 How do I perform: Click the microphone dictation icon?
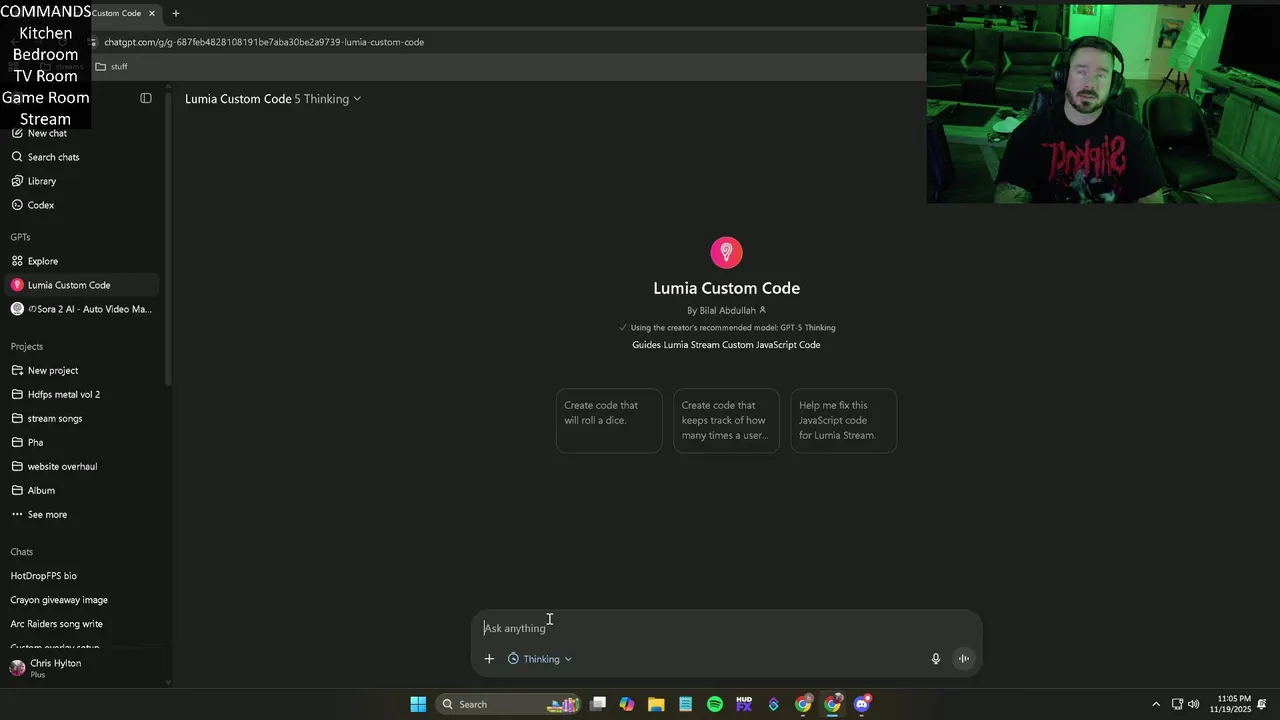pyautogui.click(x=936, y=659)
